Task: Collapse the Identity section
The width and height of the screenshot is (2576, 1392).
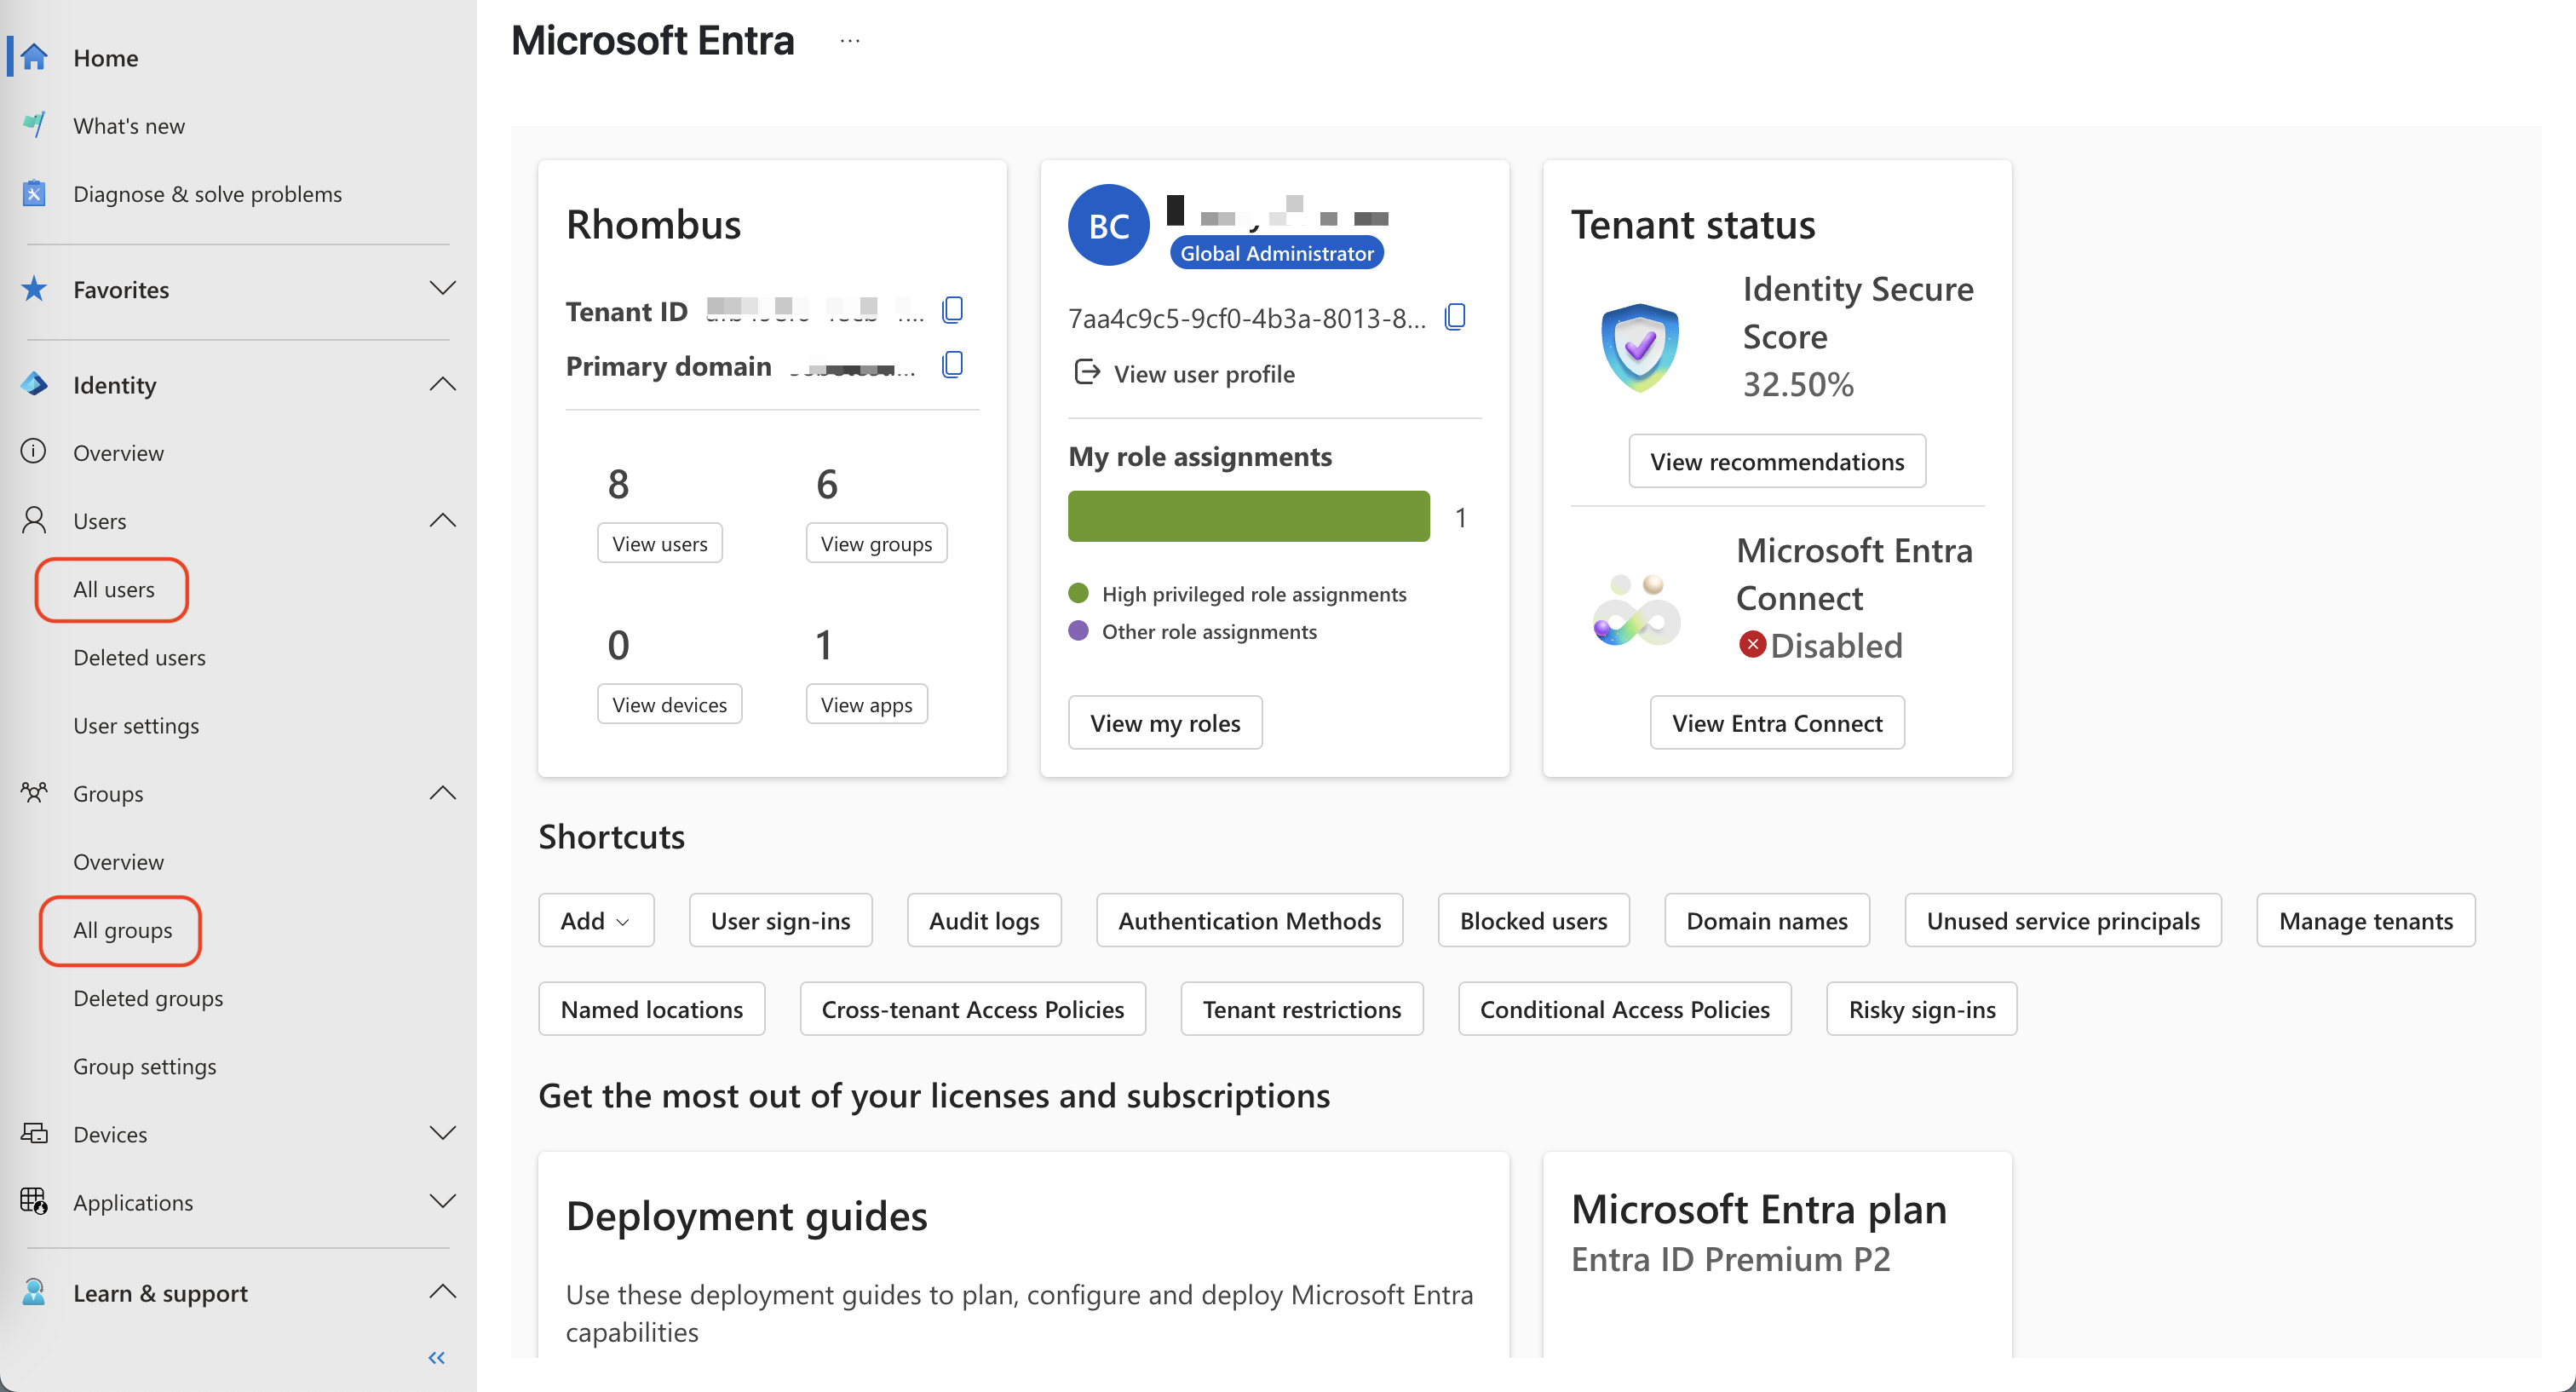Action: (x=443, y=384)
